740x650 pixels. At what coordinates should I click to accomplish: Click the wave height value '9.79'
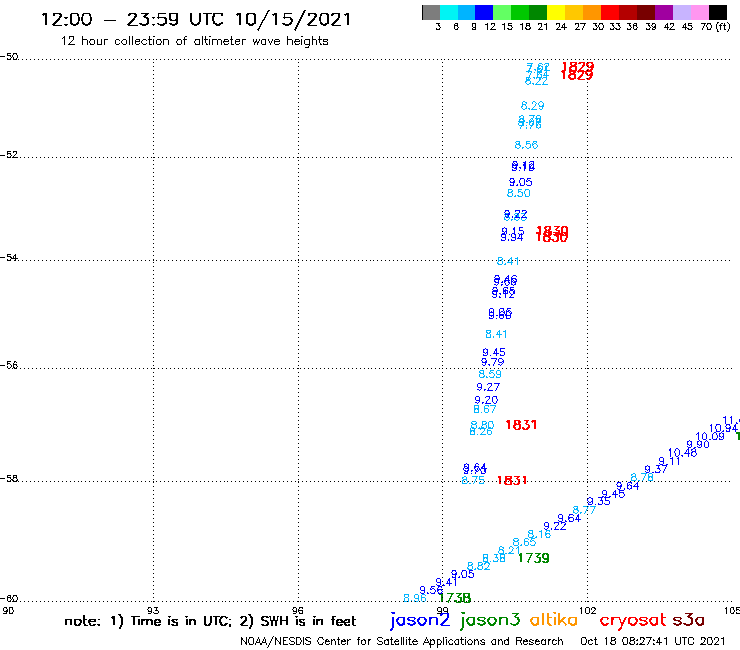tap(492, 362)
